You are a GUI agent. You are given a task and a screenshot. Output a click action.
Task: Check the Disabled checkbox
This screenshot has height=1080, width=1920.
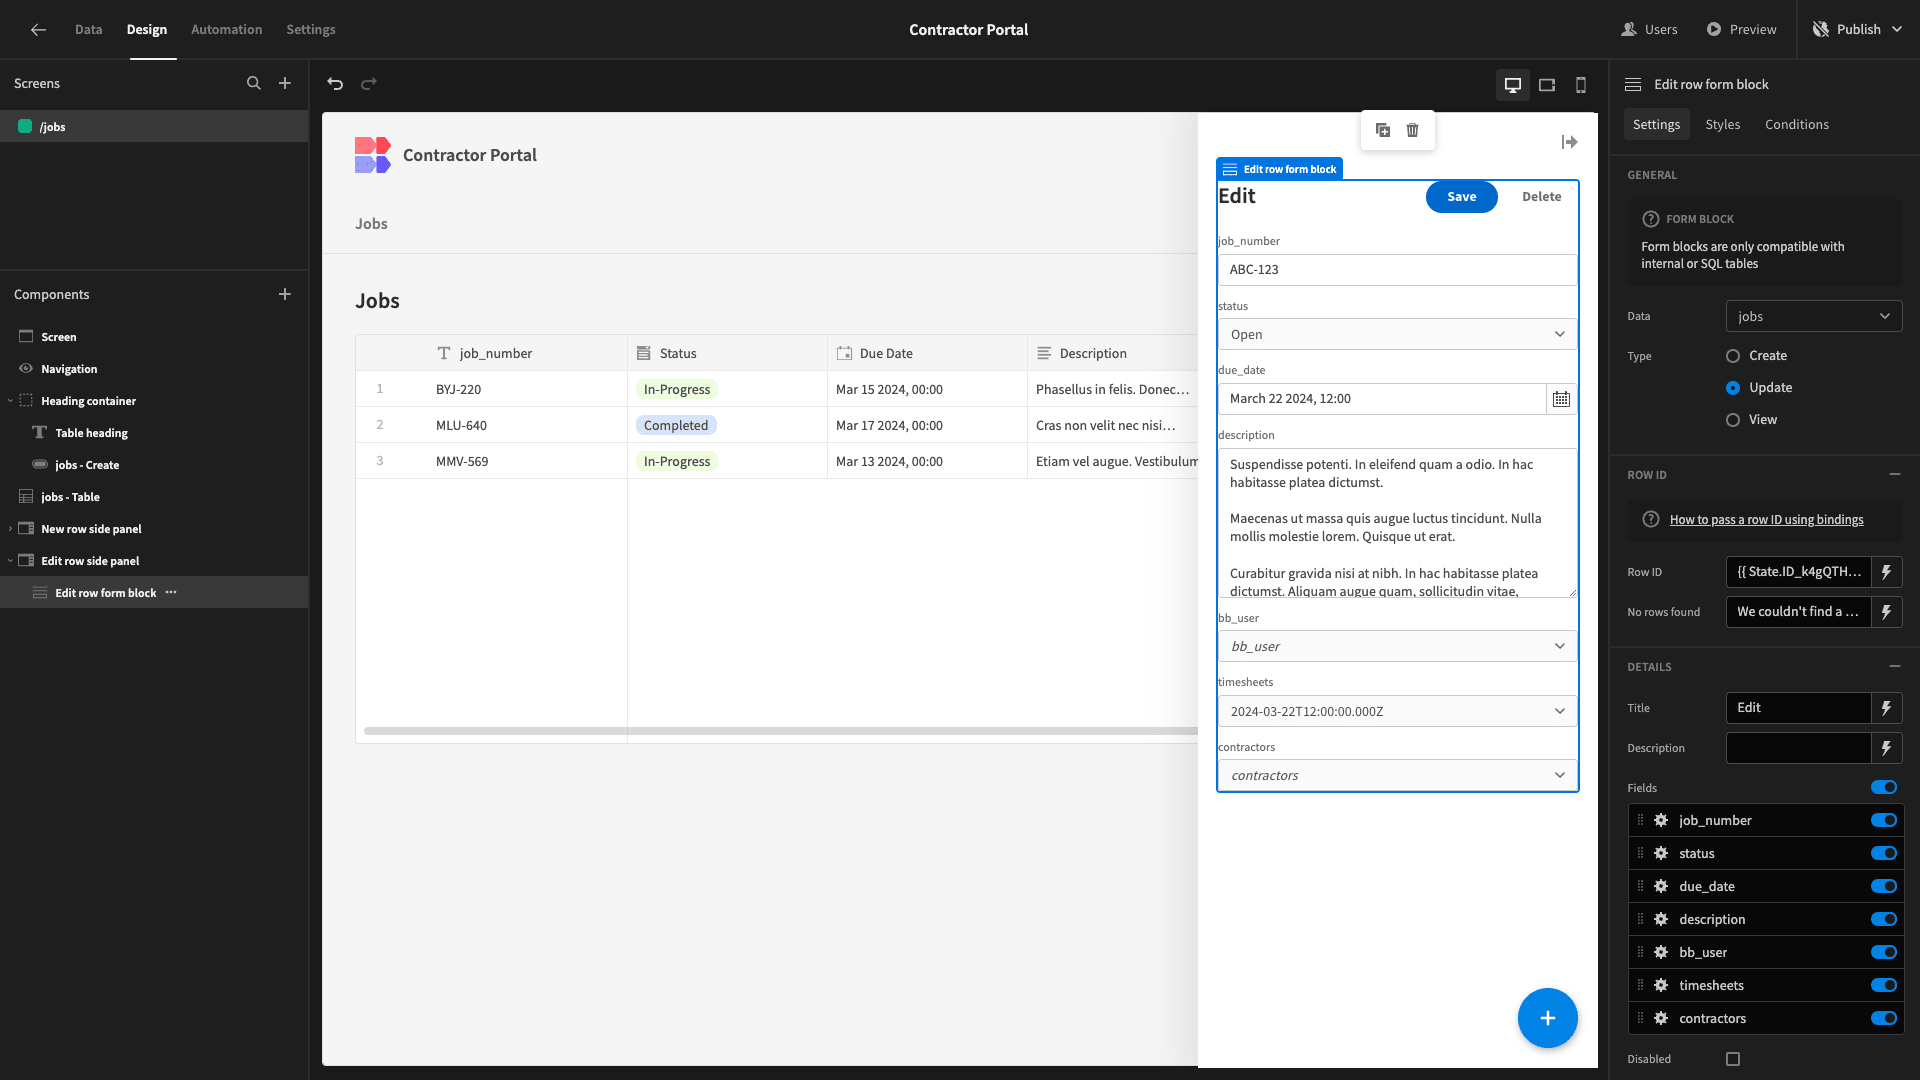[1733, 1059]
